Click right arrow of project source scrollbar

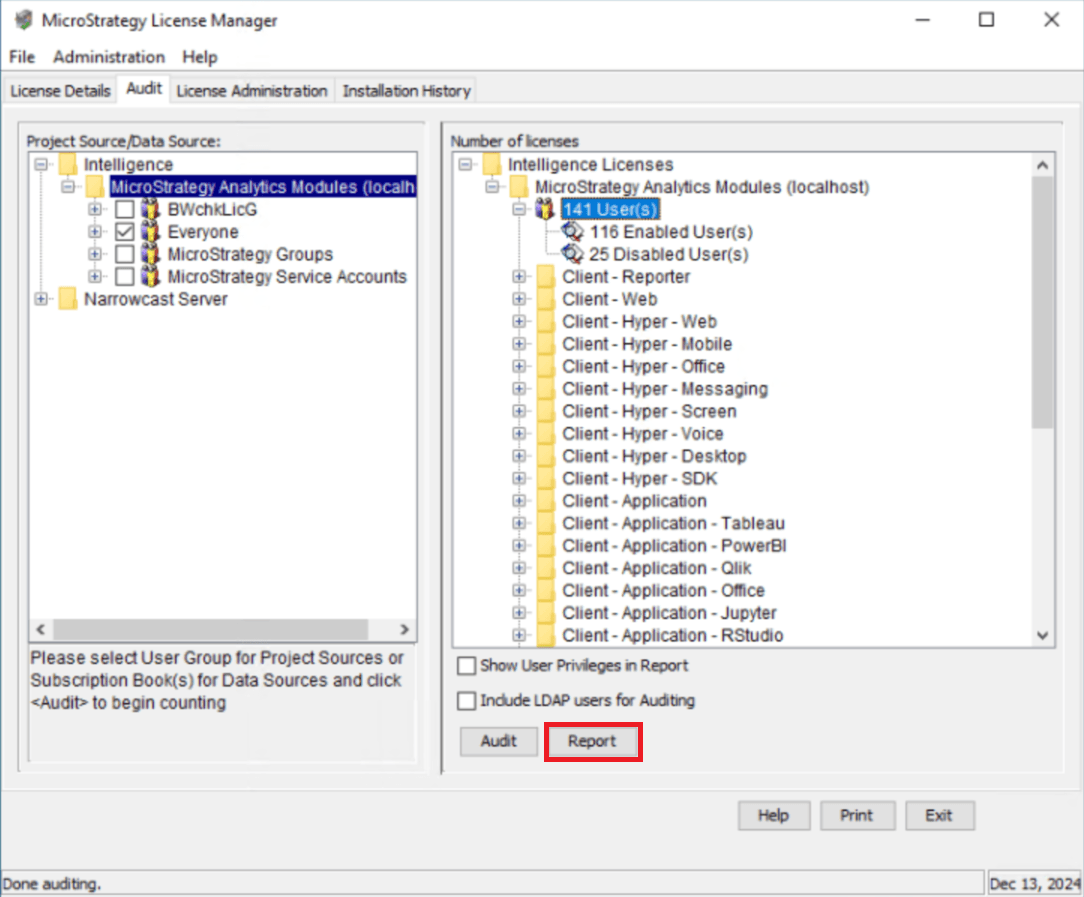coord(404,630)
